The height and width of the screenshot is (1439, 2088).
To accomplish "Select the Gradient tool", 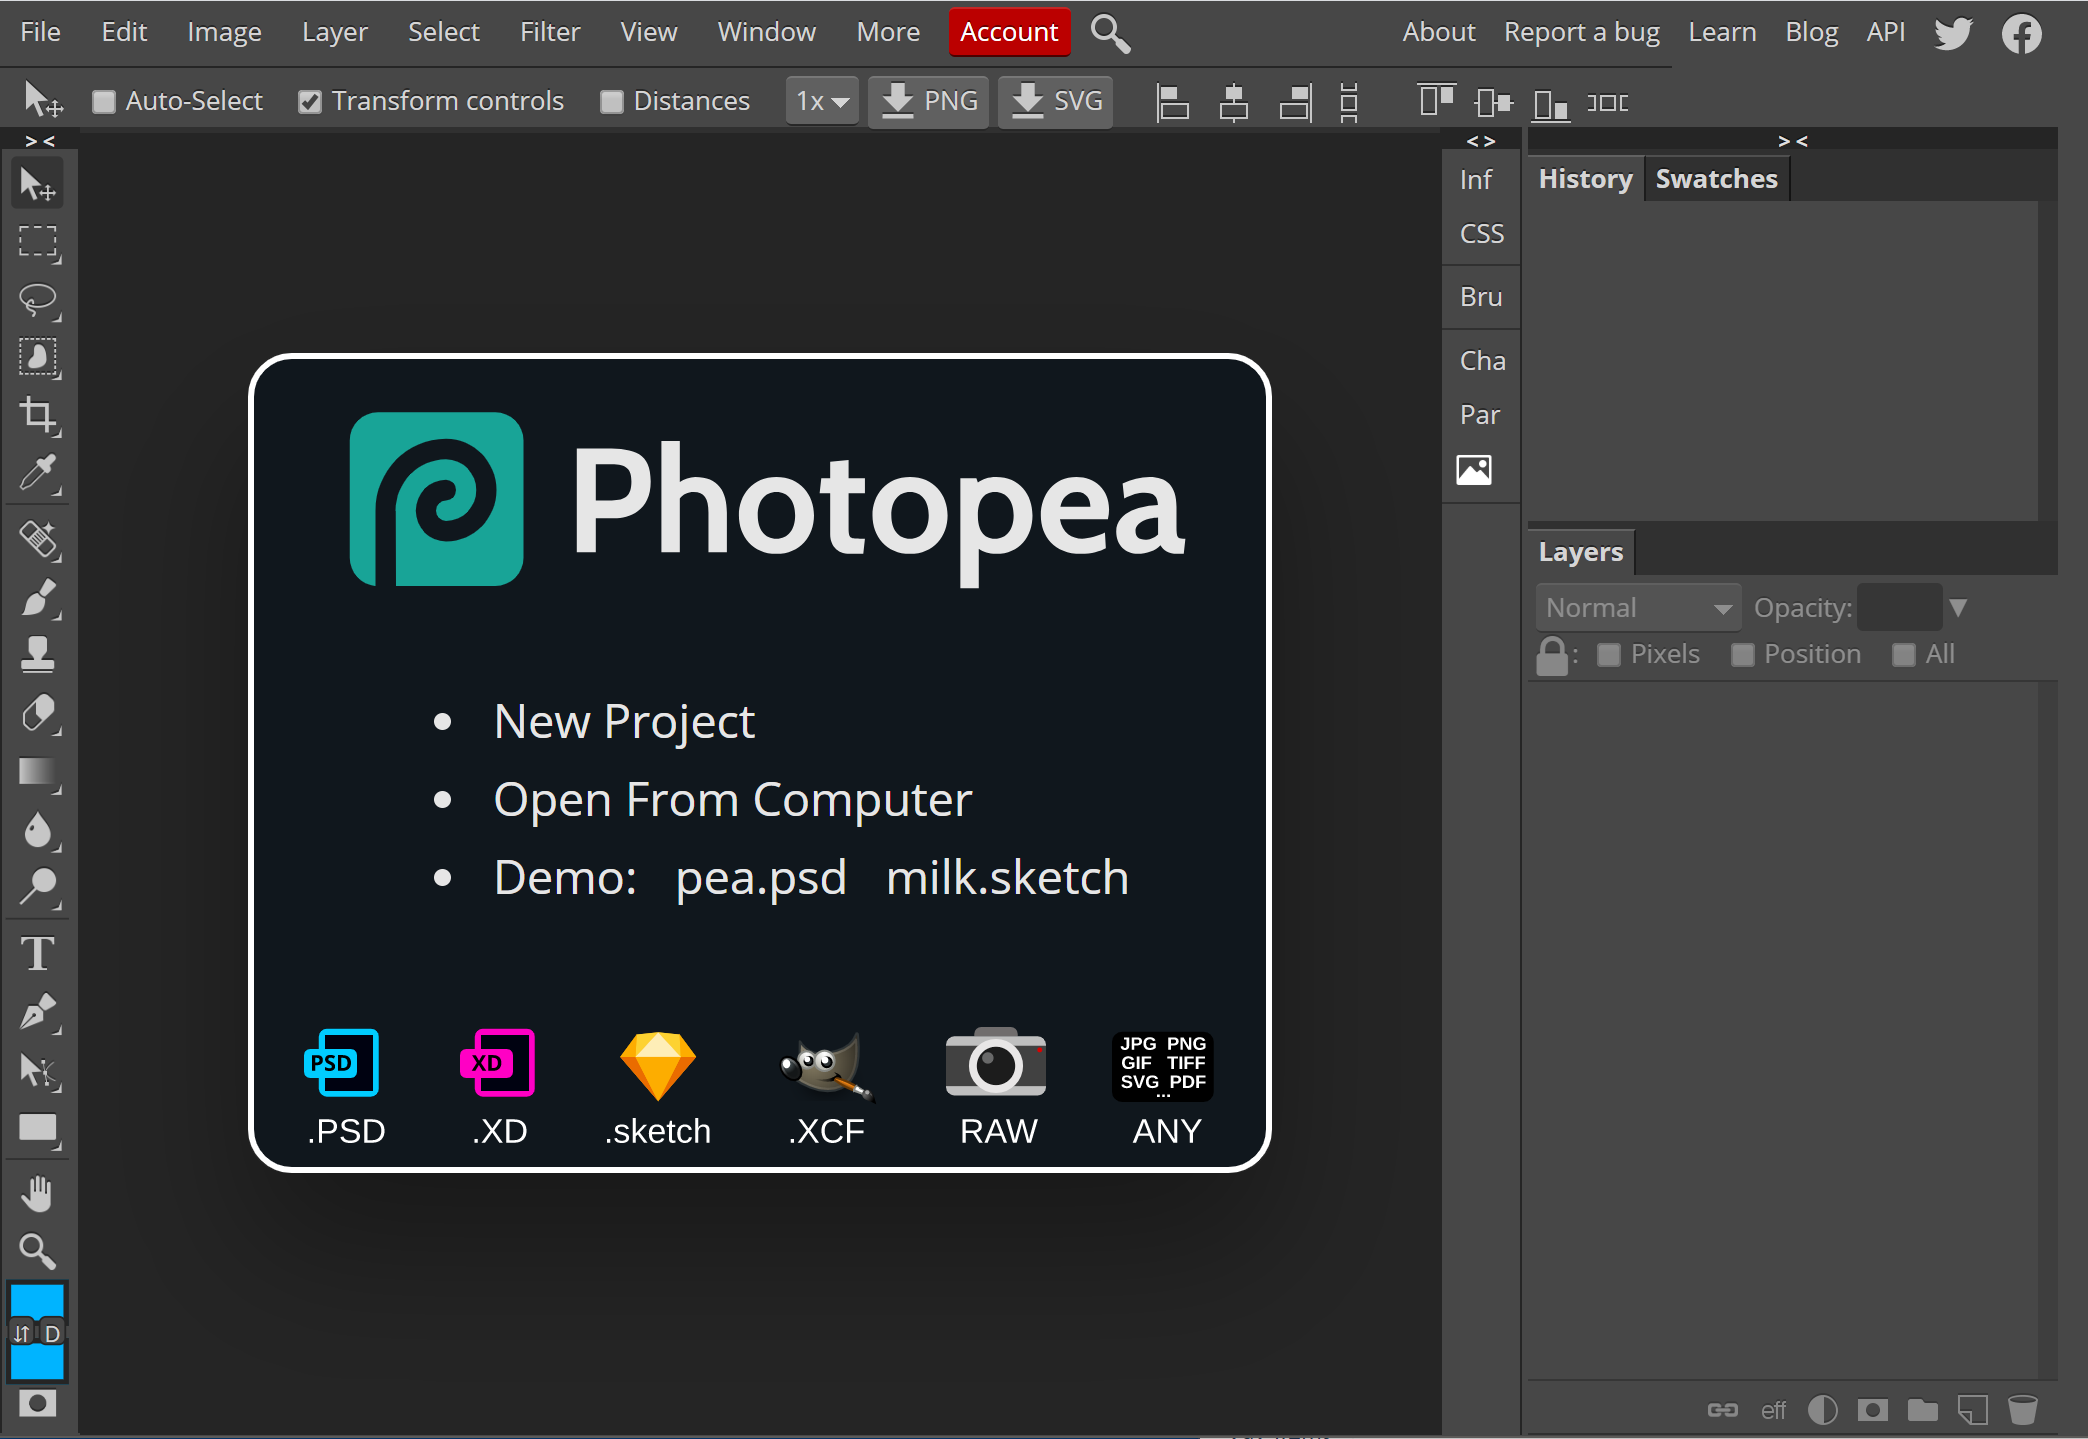I will tap(38, 771).
